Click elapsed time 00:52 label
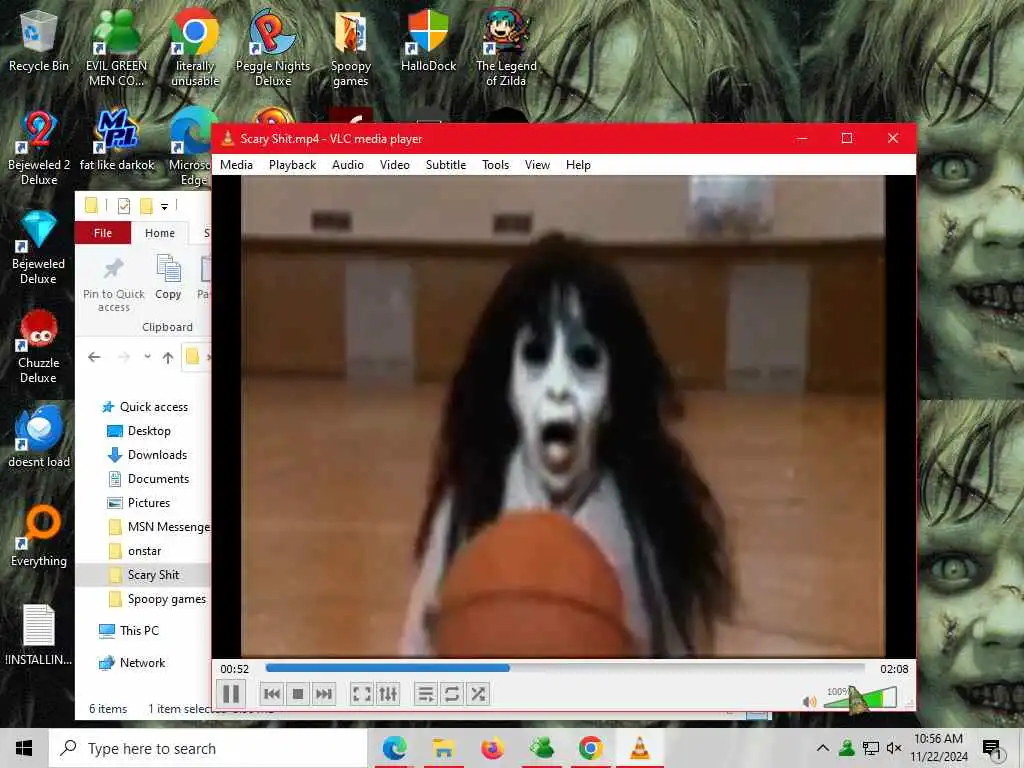 click(234, 669)
